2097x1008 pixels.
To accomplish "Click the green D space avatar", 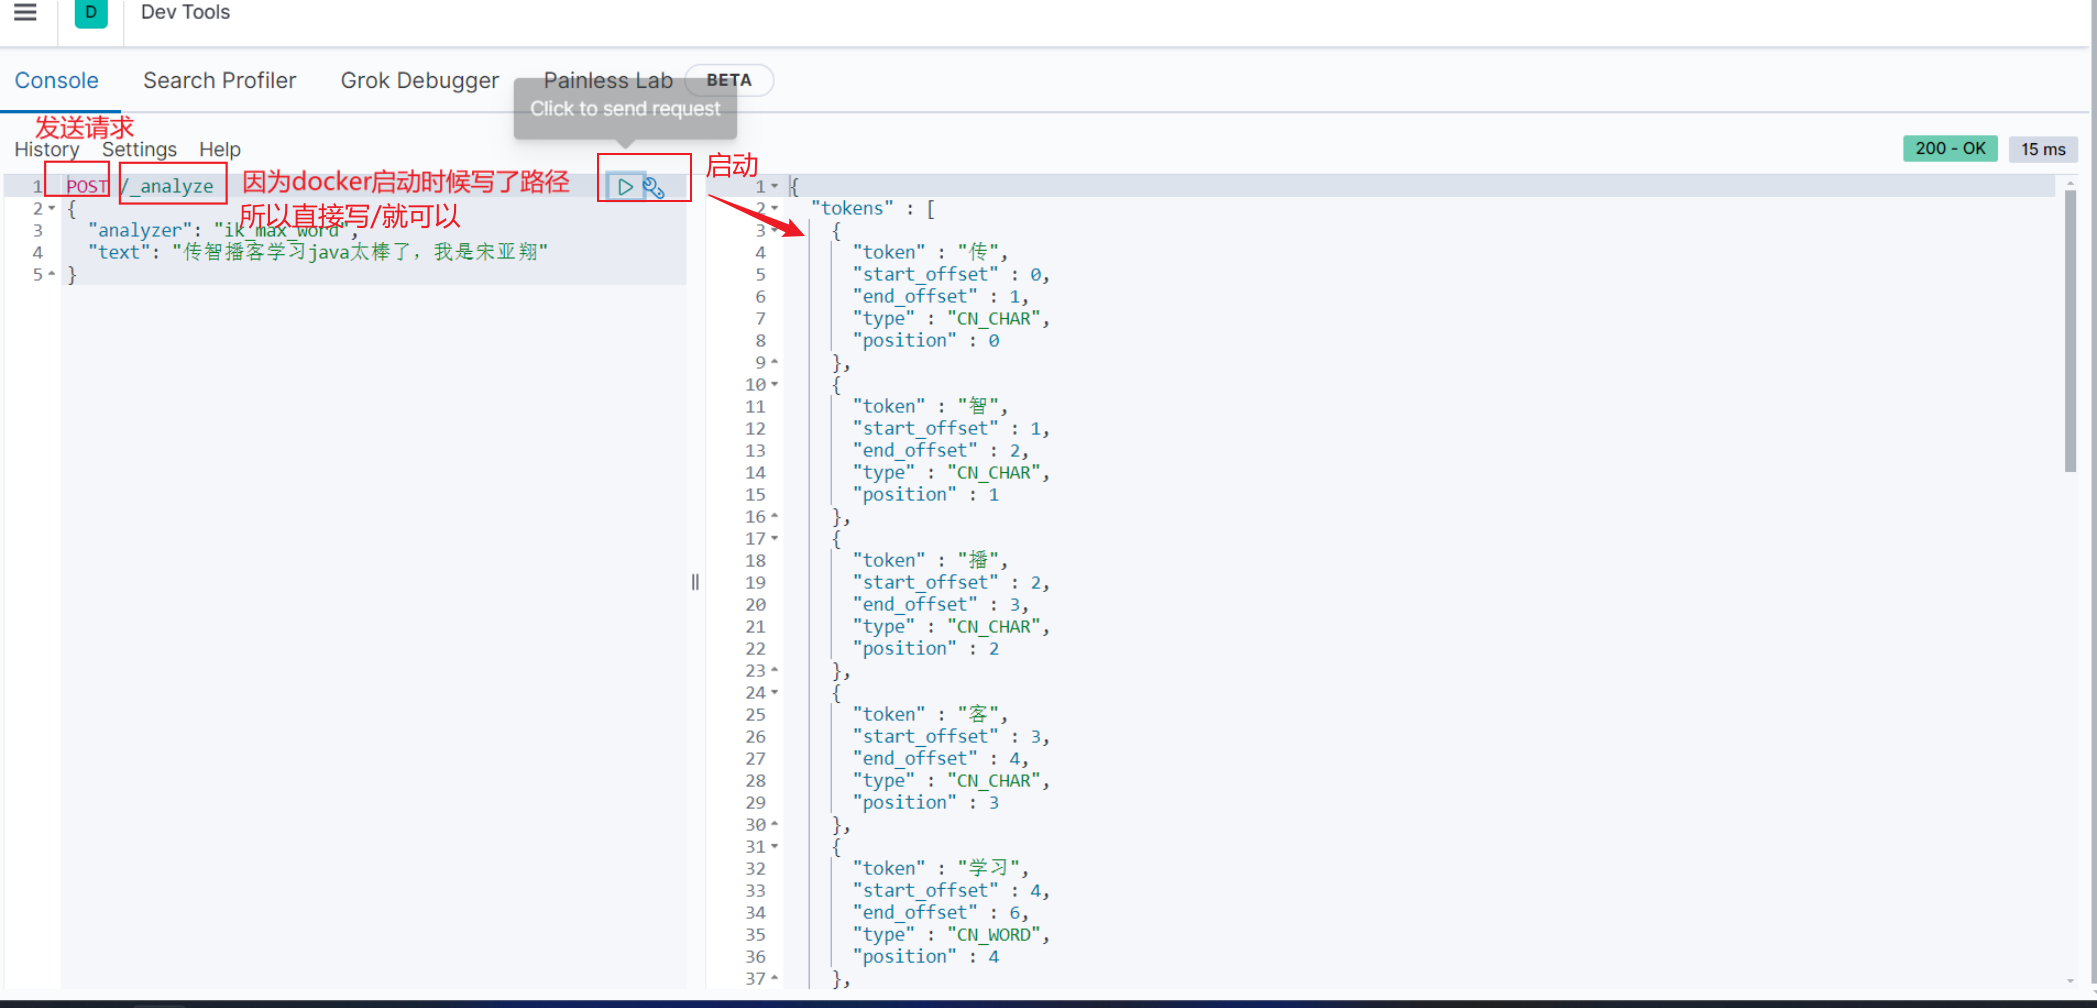I will point(91,12).
